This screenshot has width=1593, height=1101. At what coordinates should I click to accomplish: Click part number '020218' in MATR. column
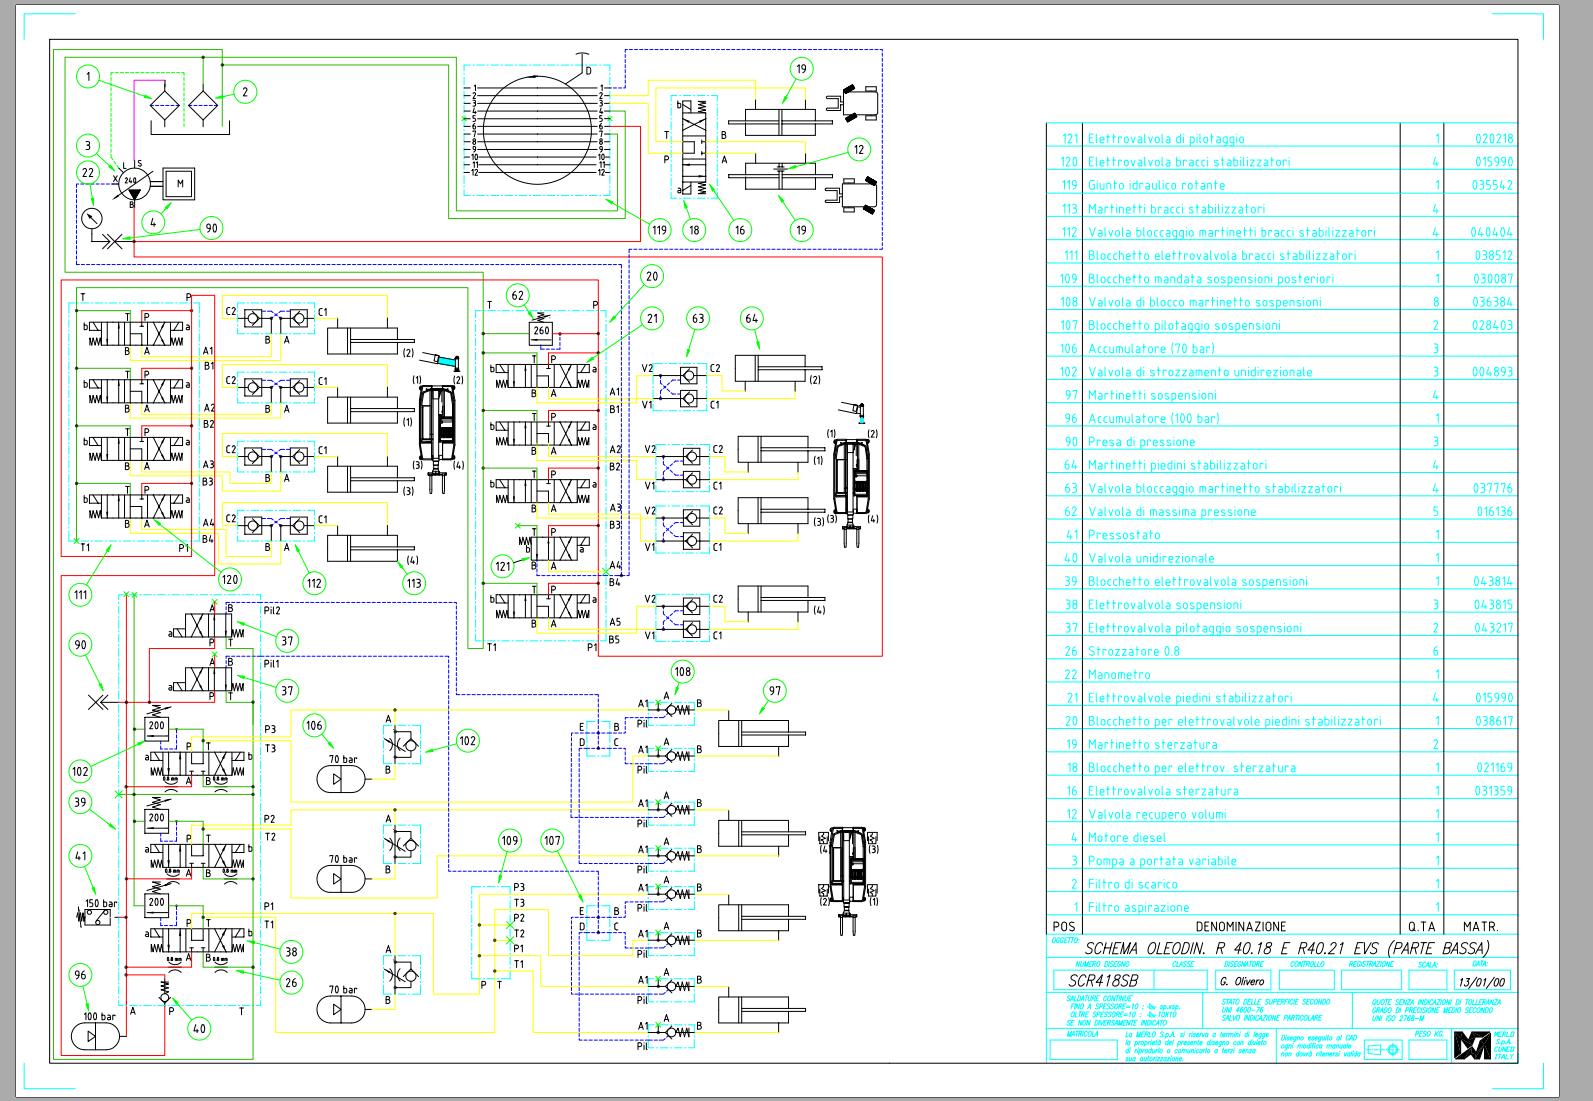[x=1494, y=139]
